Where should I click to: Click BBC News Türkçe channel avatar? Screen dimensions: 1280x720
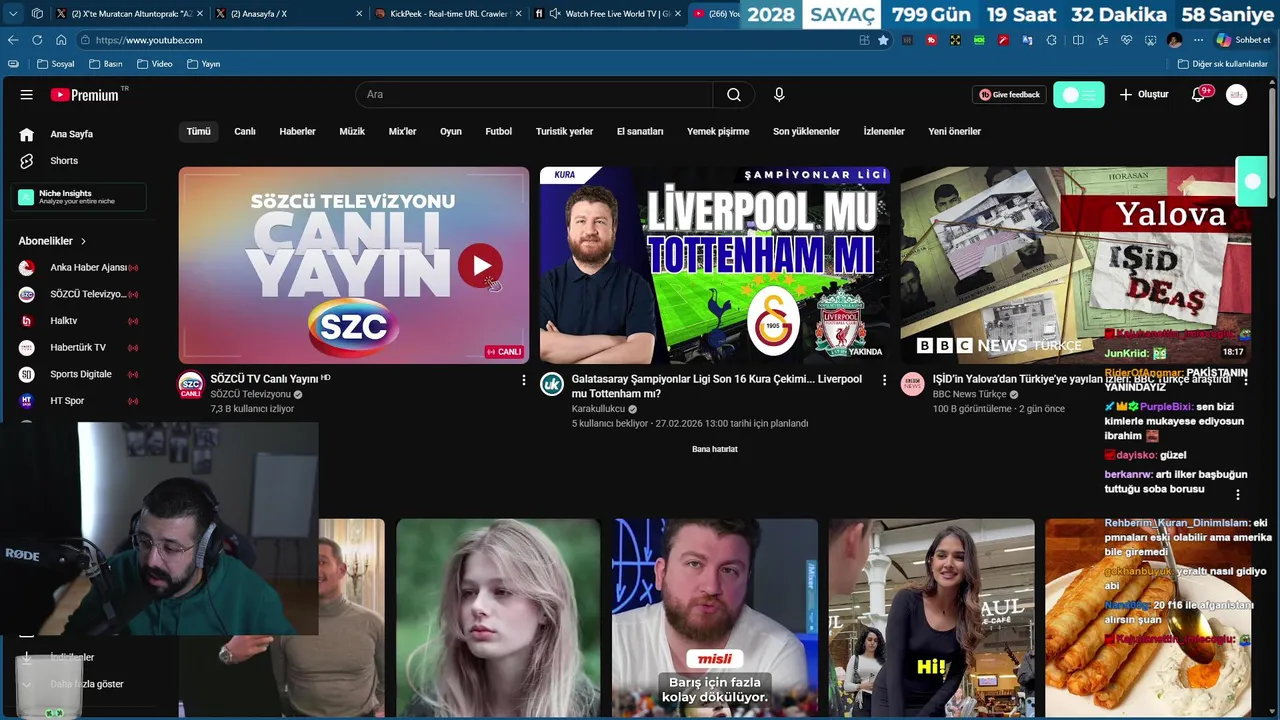[913, 384]
